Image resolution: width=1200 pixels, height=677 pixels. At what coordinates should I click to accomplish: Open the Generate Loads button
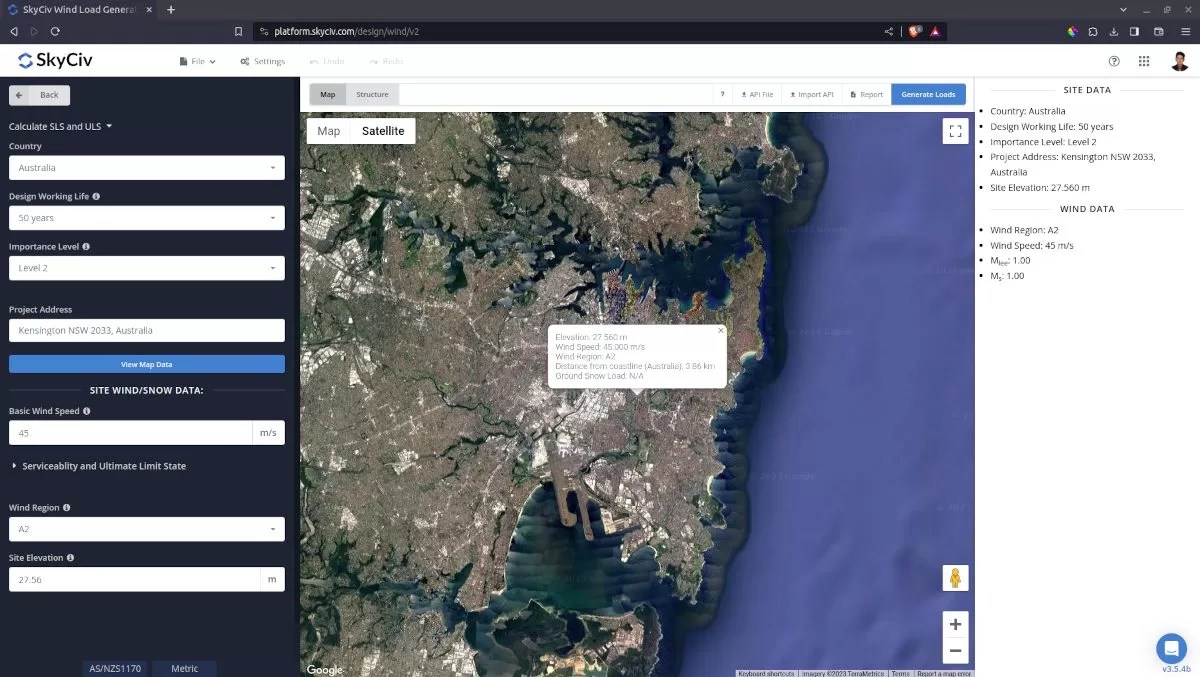point(928,93)
